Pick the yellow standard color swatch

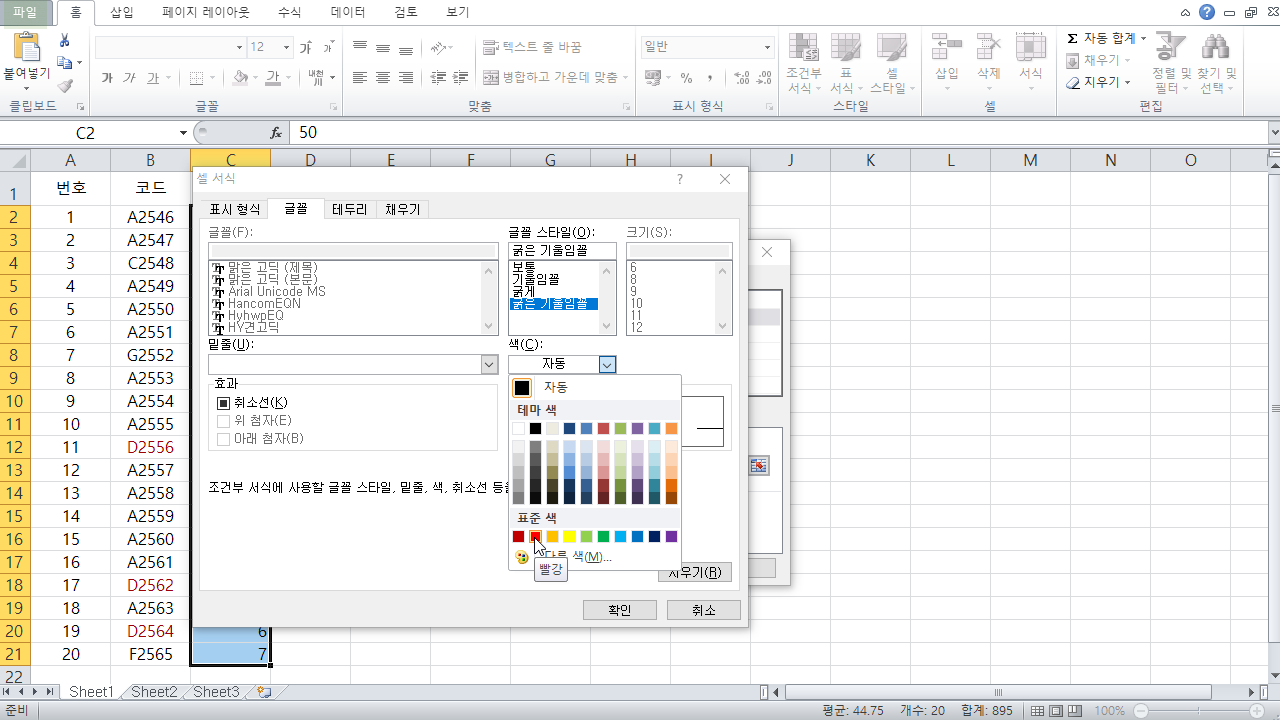(569, 537)
